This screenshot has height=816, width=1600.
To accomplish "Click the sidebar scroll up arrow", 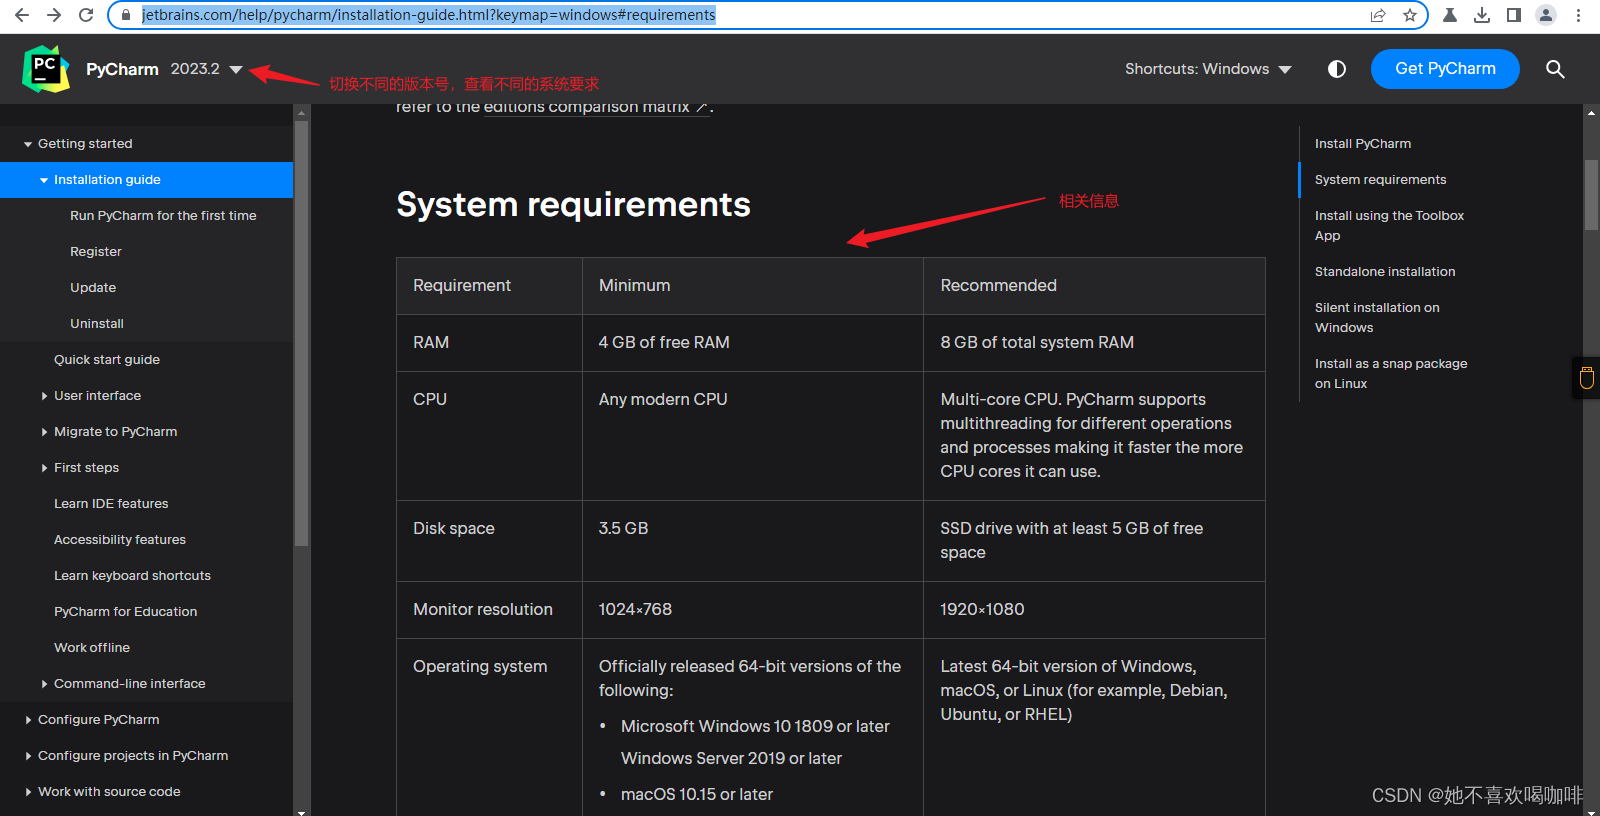I will pos(301,112).
